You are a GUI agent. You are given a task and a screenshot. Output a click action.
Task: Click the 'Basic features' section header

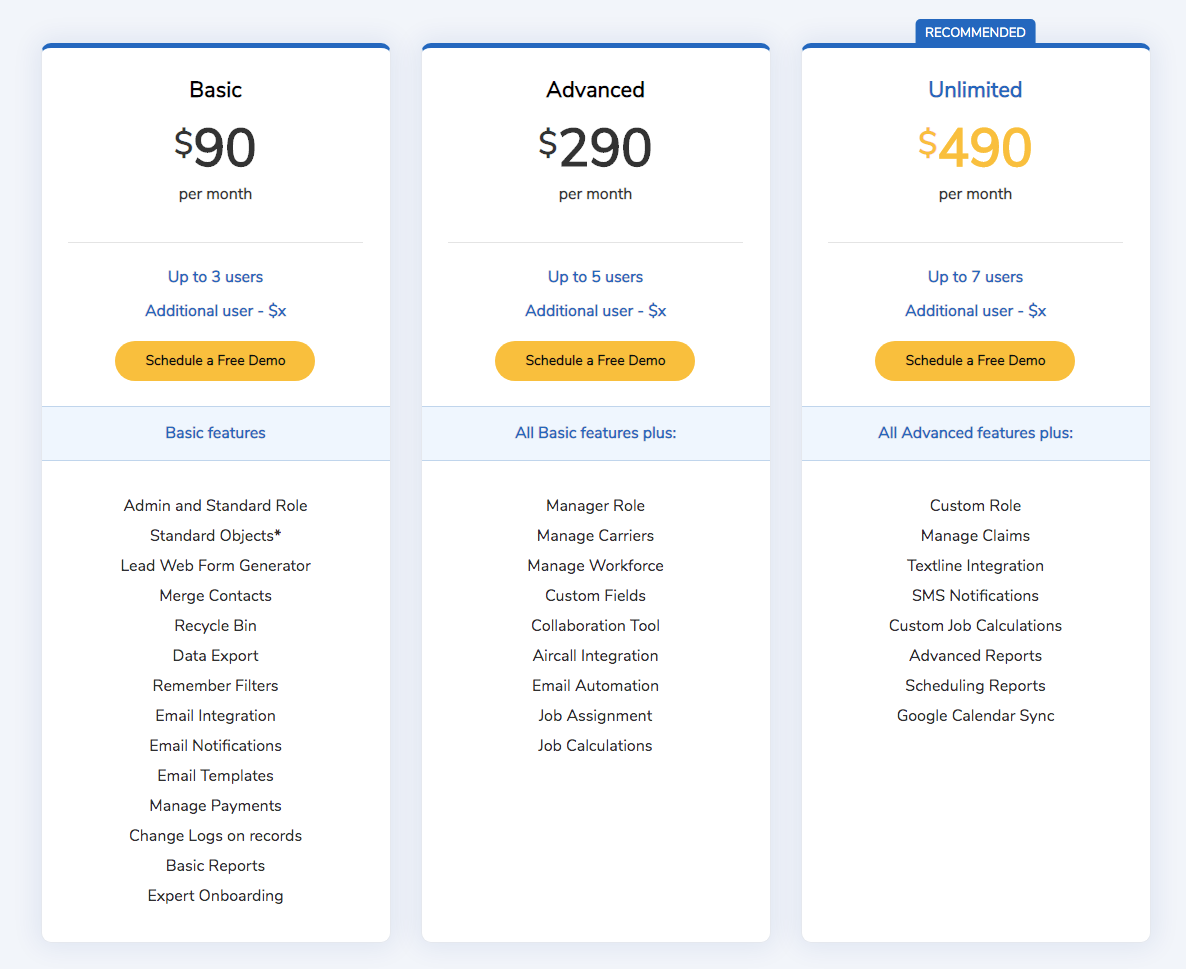click(x=215, y=433)
